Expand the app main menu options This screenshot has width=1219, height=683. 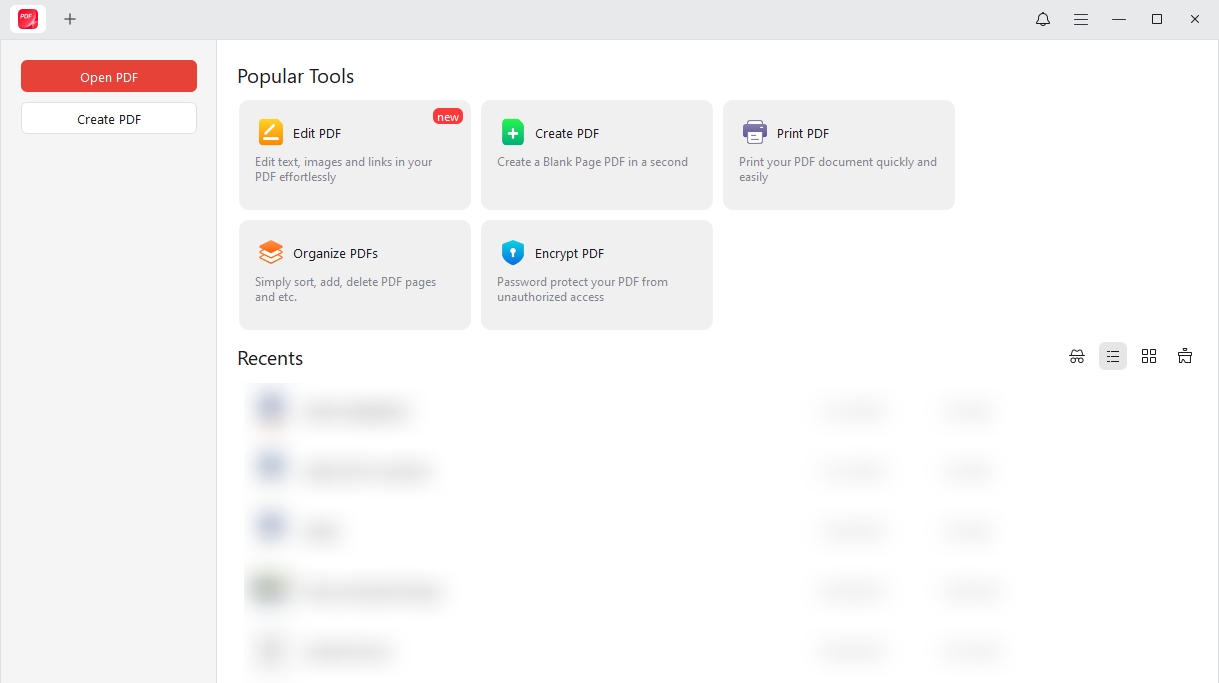[x=1081, y=19]
